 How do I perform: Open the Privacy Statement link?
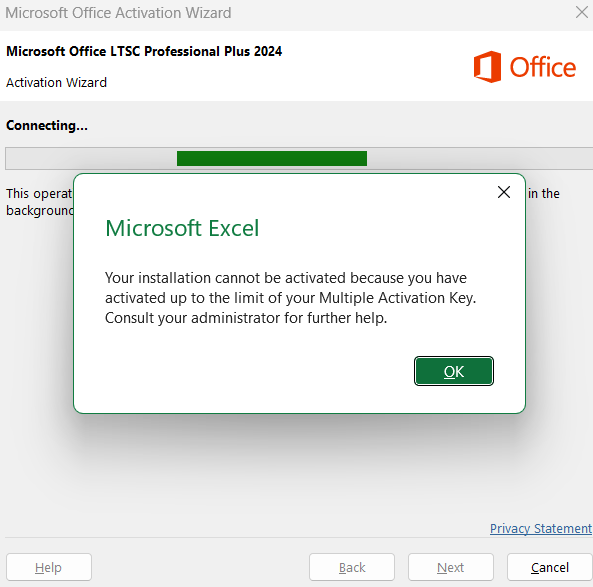click(540, 528)
